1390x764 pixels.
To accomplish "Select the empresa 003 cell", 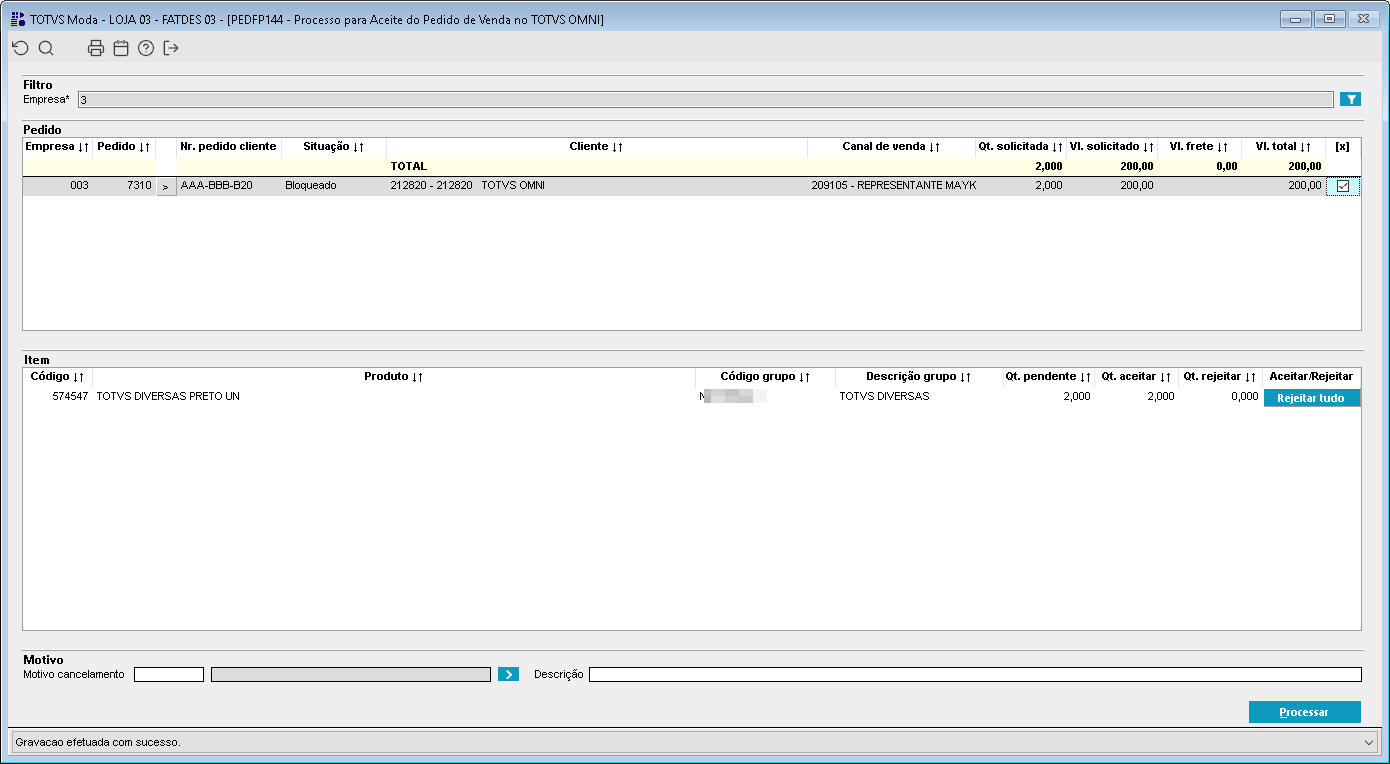I will click(x=57, y=186).
